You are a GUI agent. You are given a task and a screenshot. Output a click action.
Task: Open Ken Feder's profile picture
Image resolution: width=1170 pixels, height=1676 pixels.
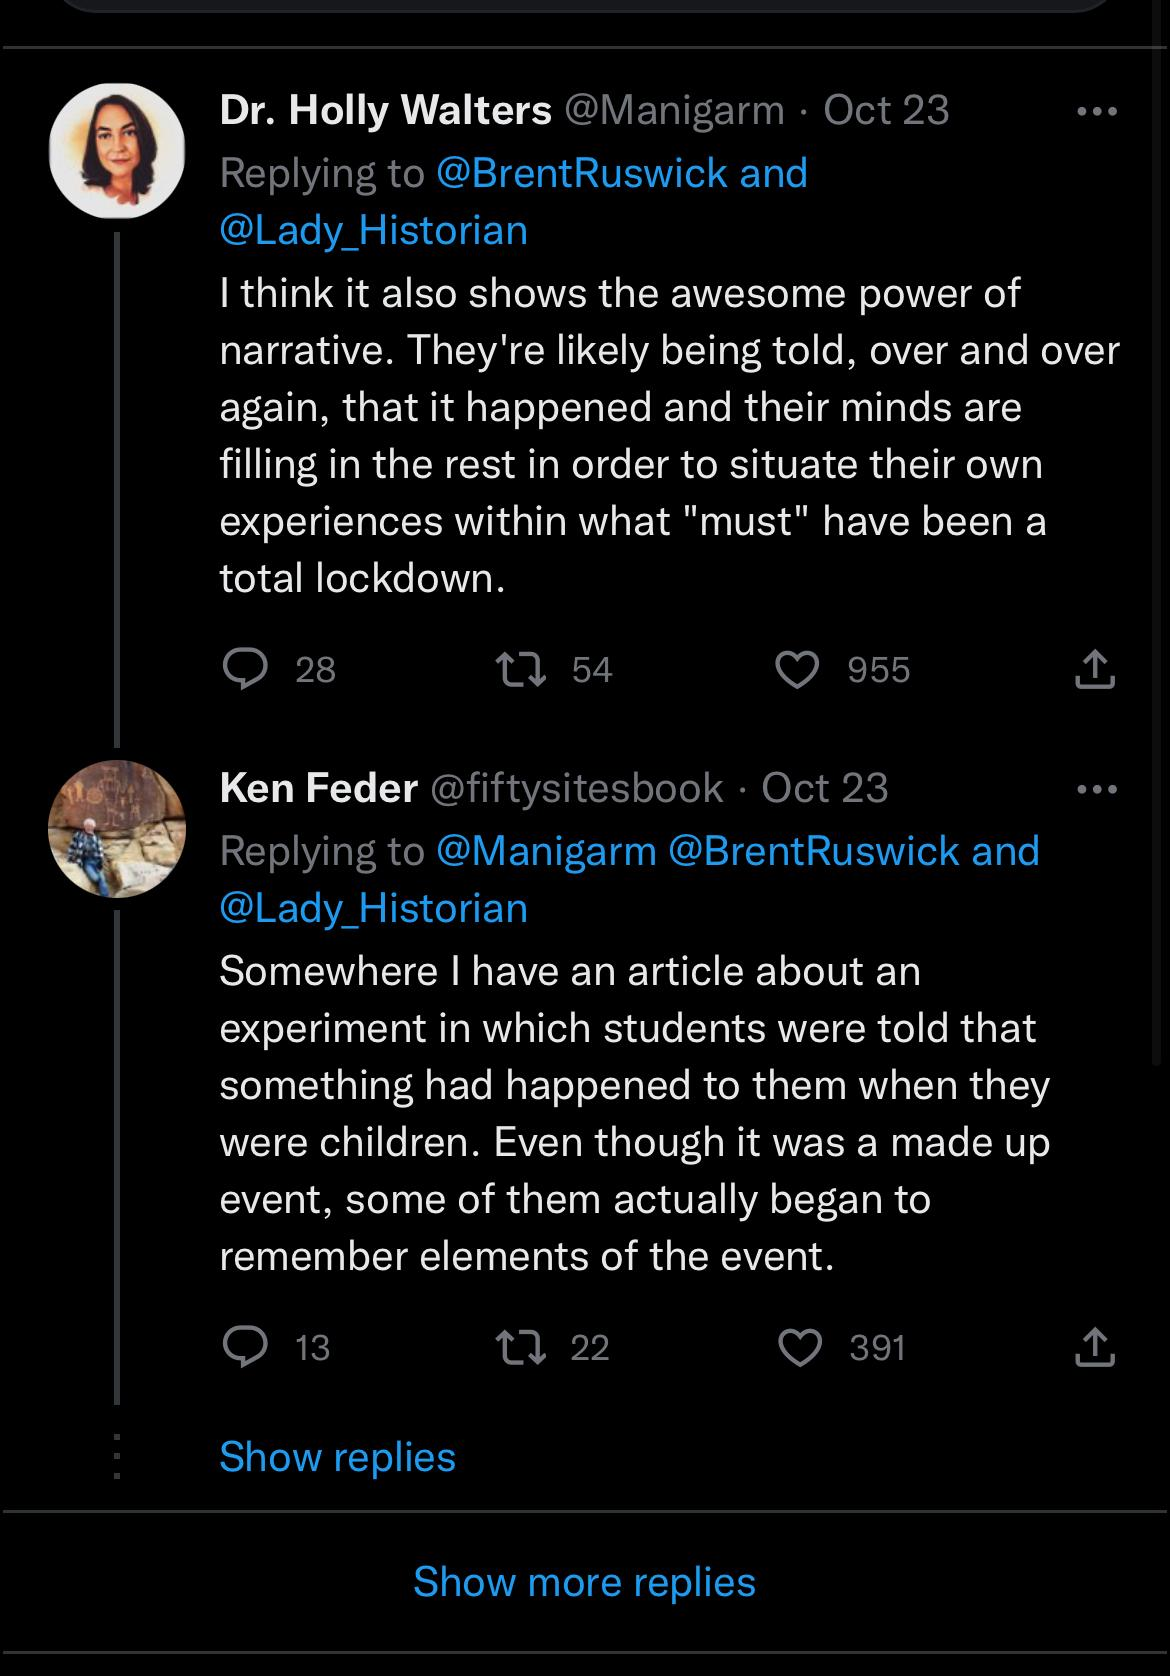tap(117, 829)
